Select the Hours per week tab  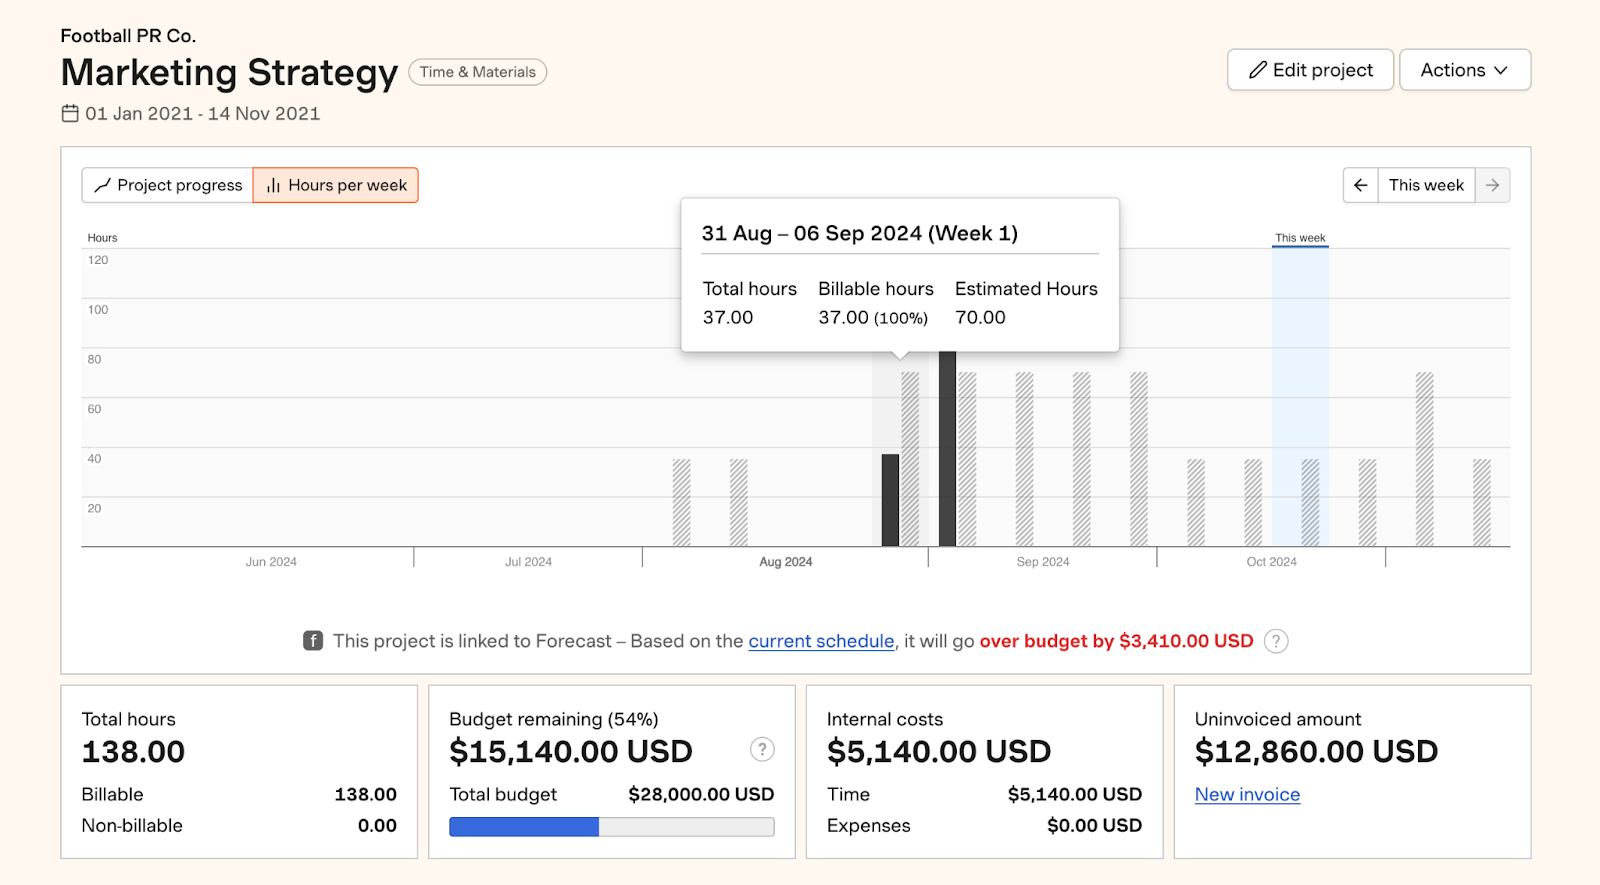click(336, 185)
